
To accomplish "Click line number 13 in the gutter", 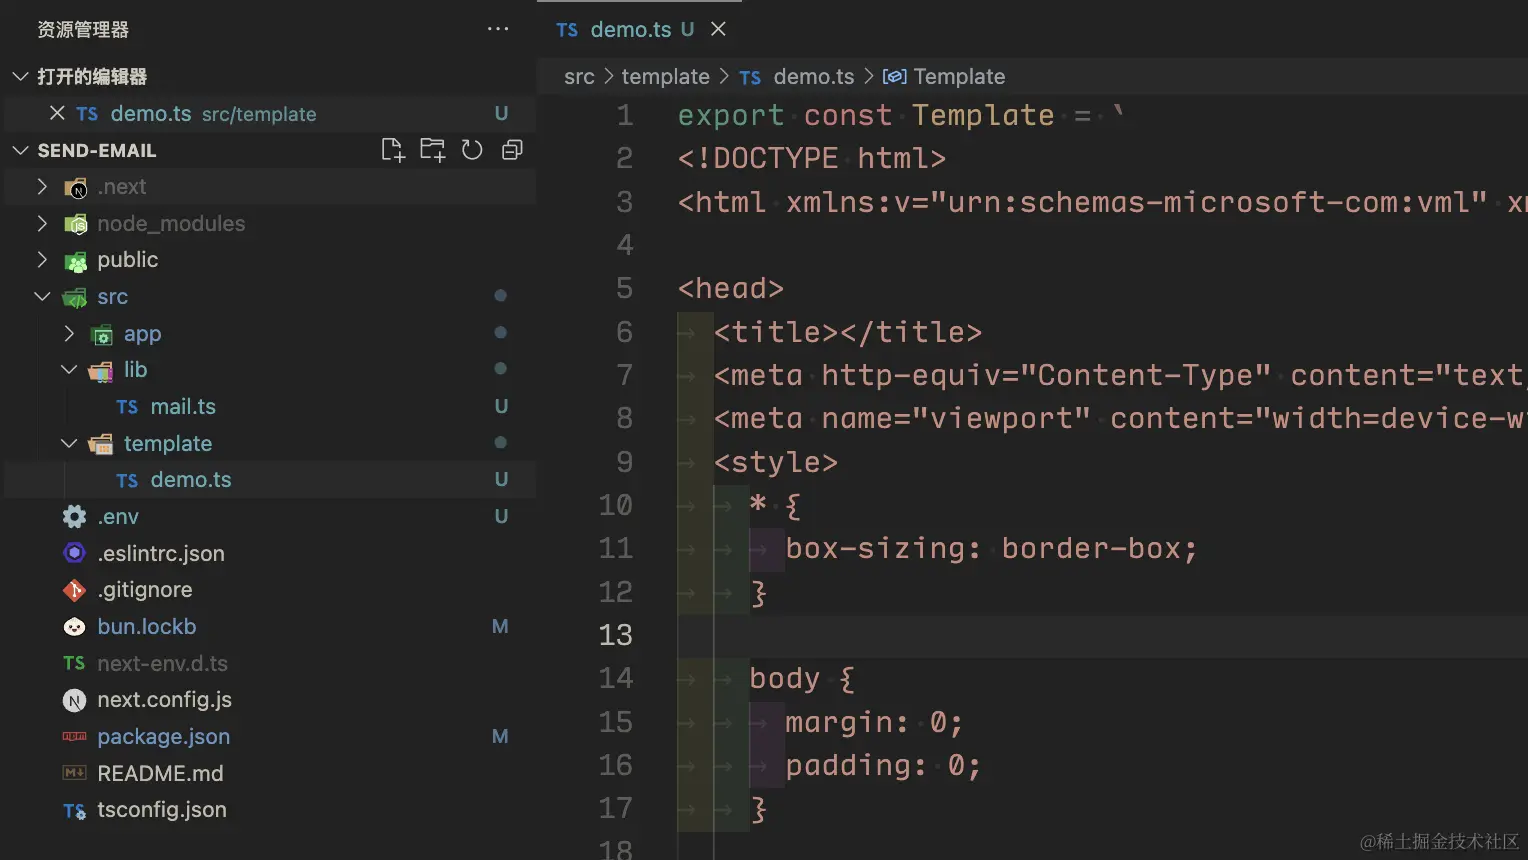I will click(x=615, y=635).
